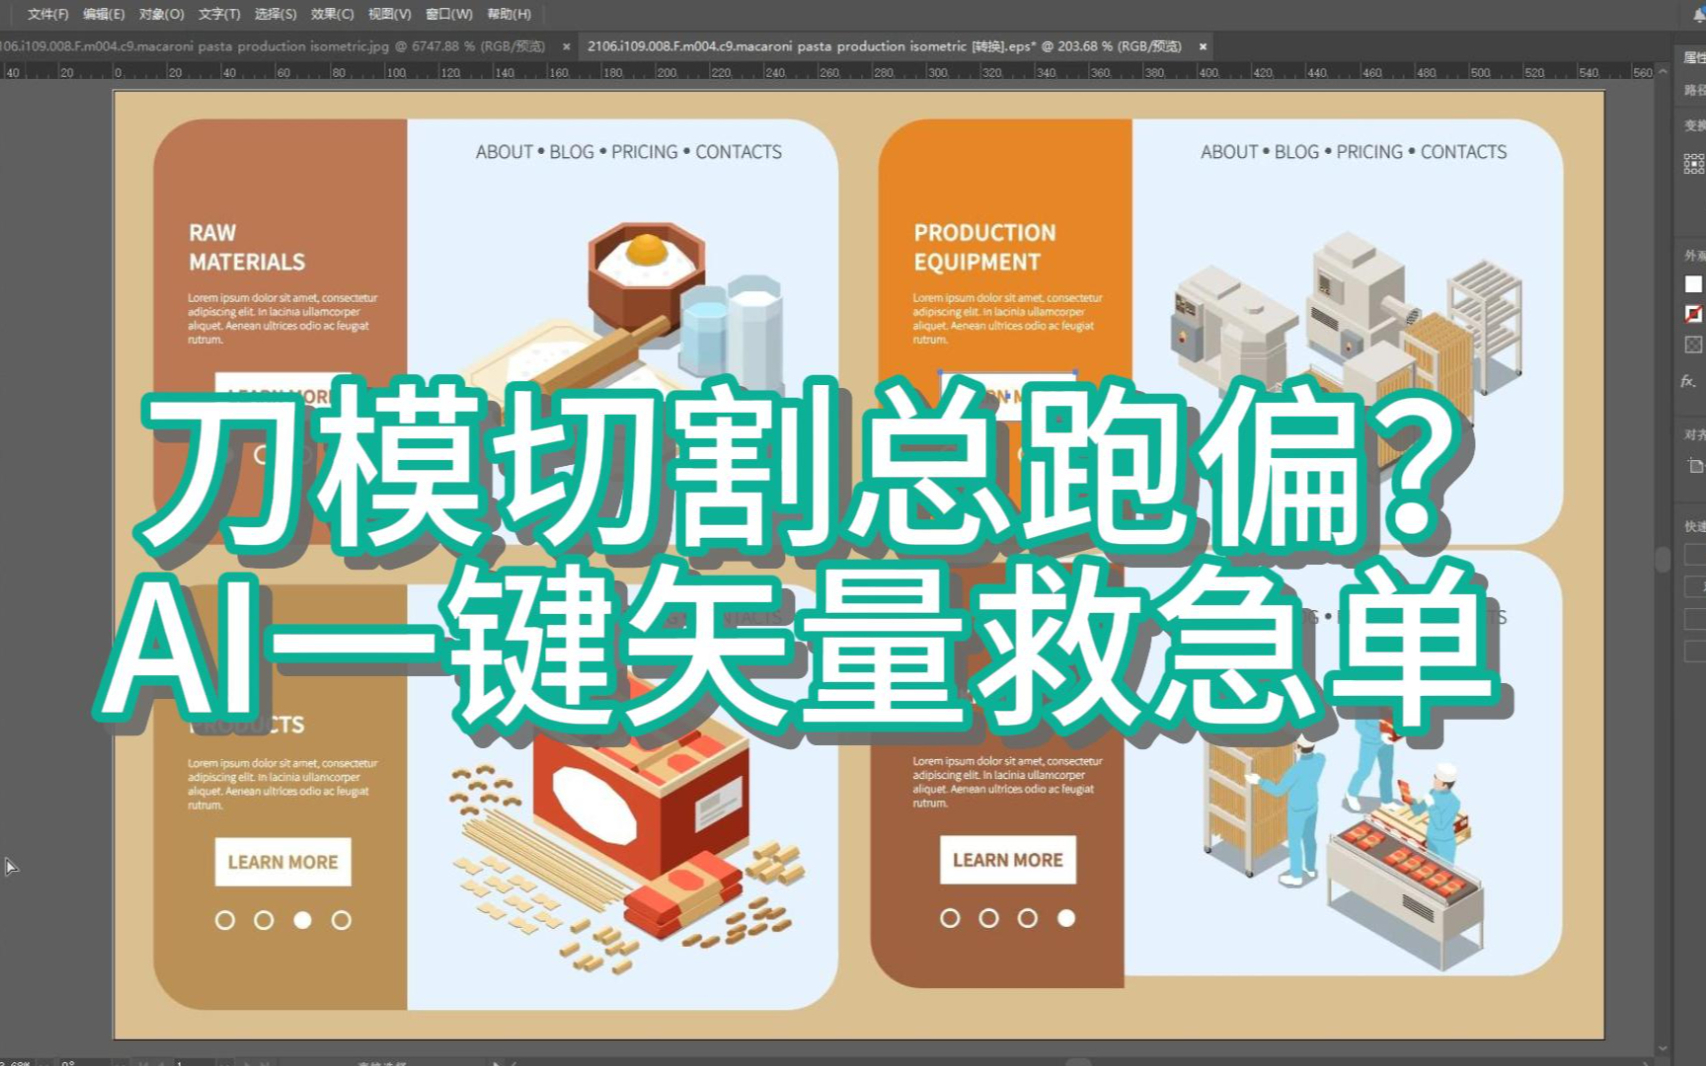Open the 文件(F) menu
Screen dimensions: 1706x1066
pyautogui.click(x=47, y=14)
